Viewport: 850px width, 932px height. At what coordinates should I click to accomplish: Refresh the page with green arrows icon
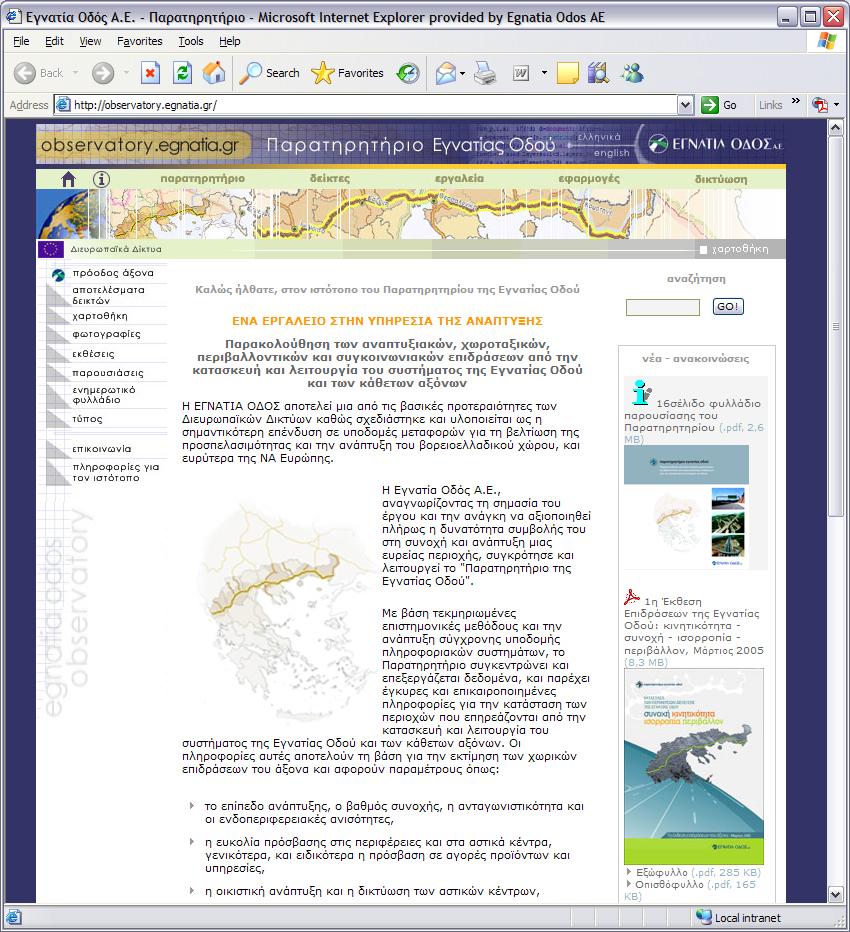click(x=182, y=73)
